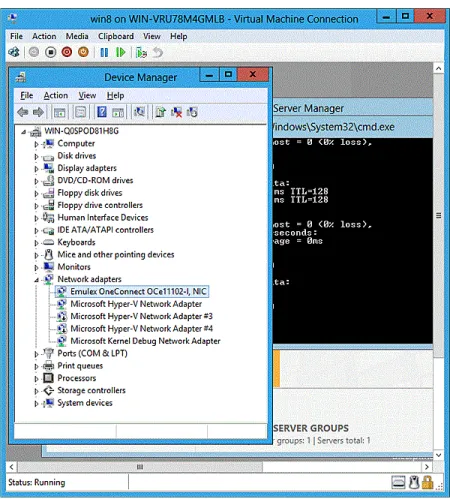Open Device Manager's Action menu
This screenshot has width=450, height=499.
(x=56, y=96)
